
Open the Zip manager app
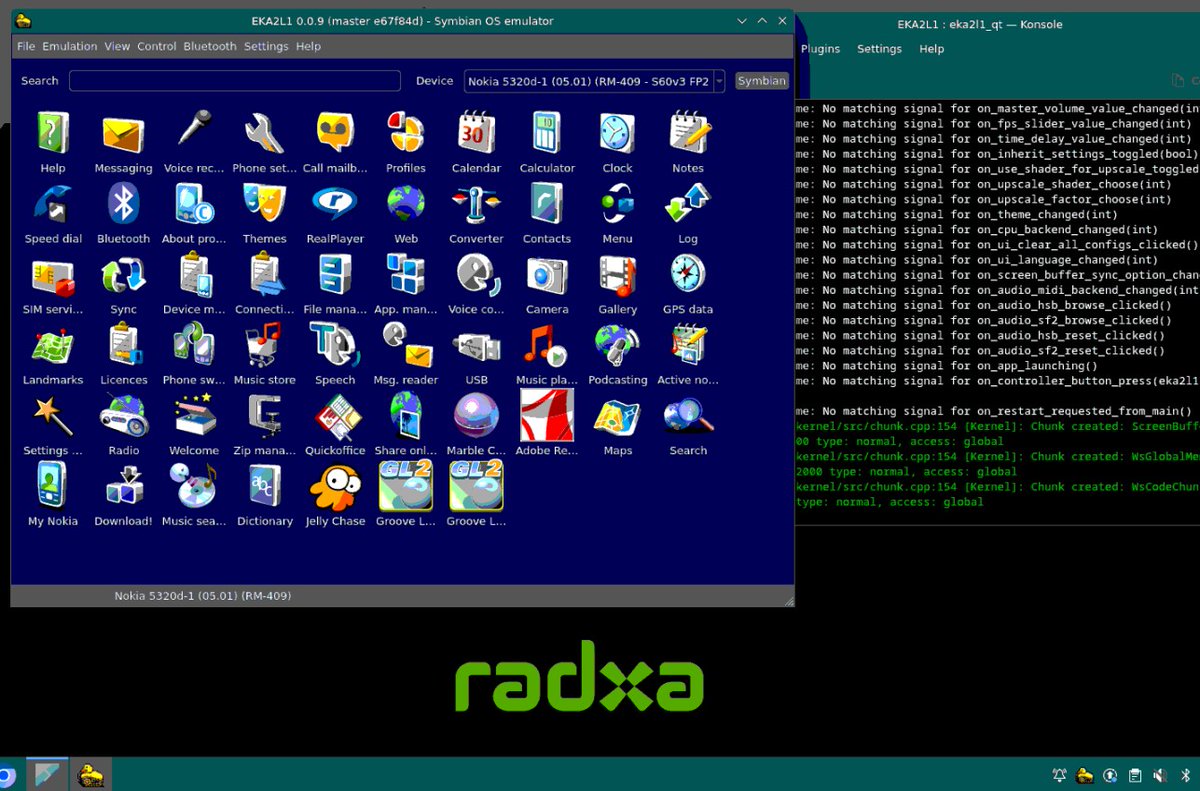tap(265, 417)
